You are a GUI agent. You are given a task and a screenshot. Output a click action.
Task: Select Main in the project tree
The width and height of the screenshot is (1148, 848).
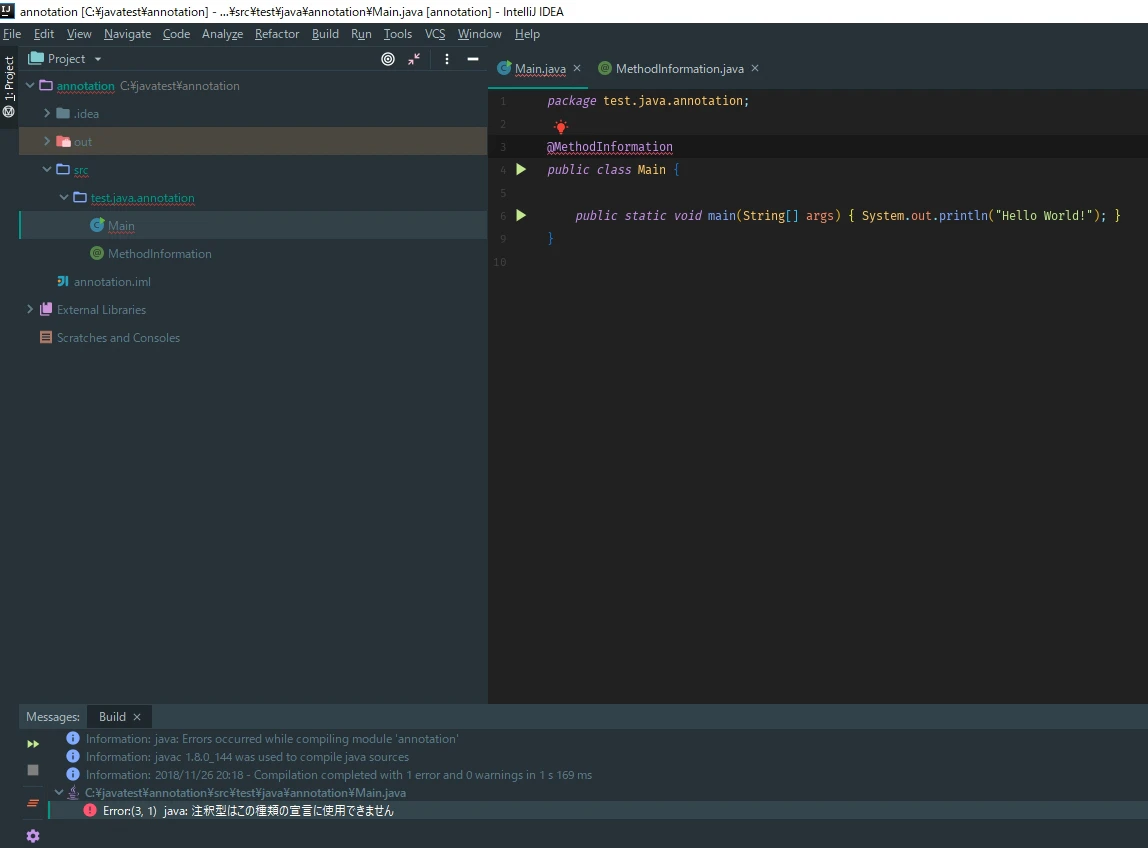coord(253,226)
